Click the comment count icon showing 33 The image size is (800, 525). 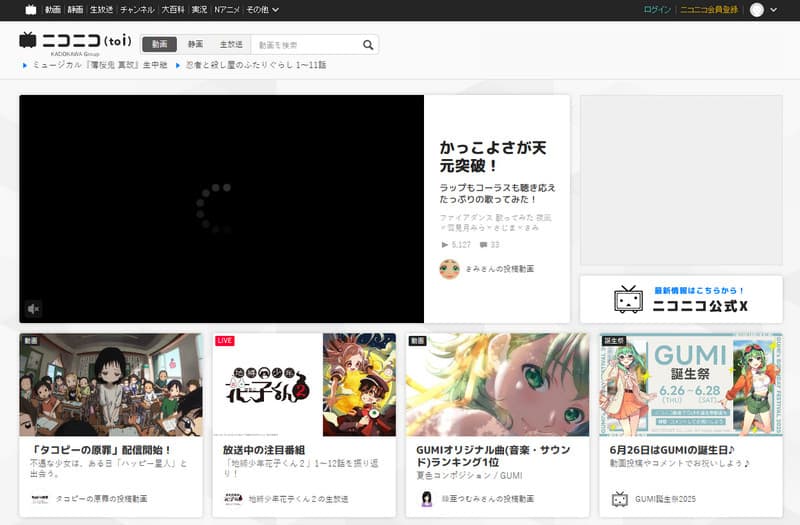click(x=483, y=245)
